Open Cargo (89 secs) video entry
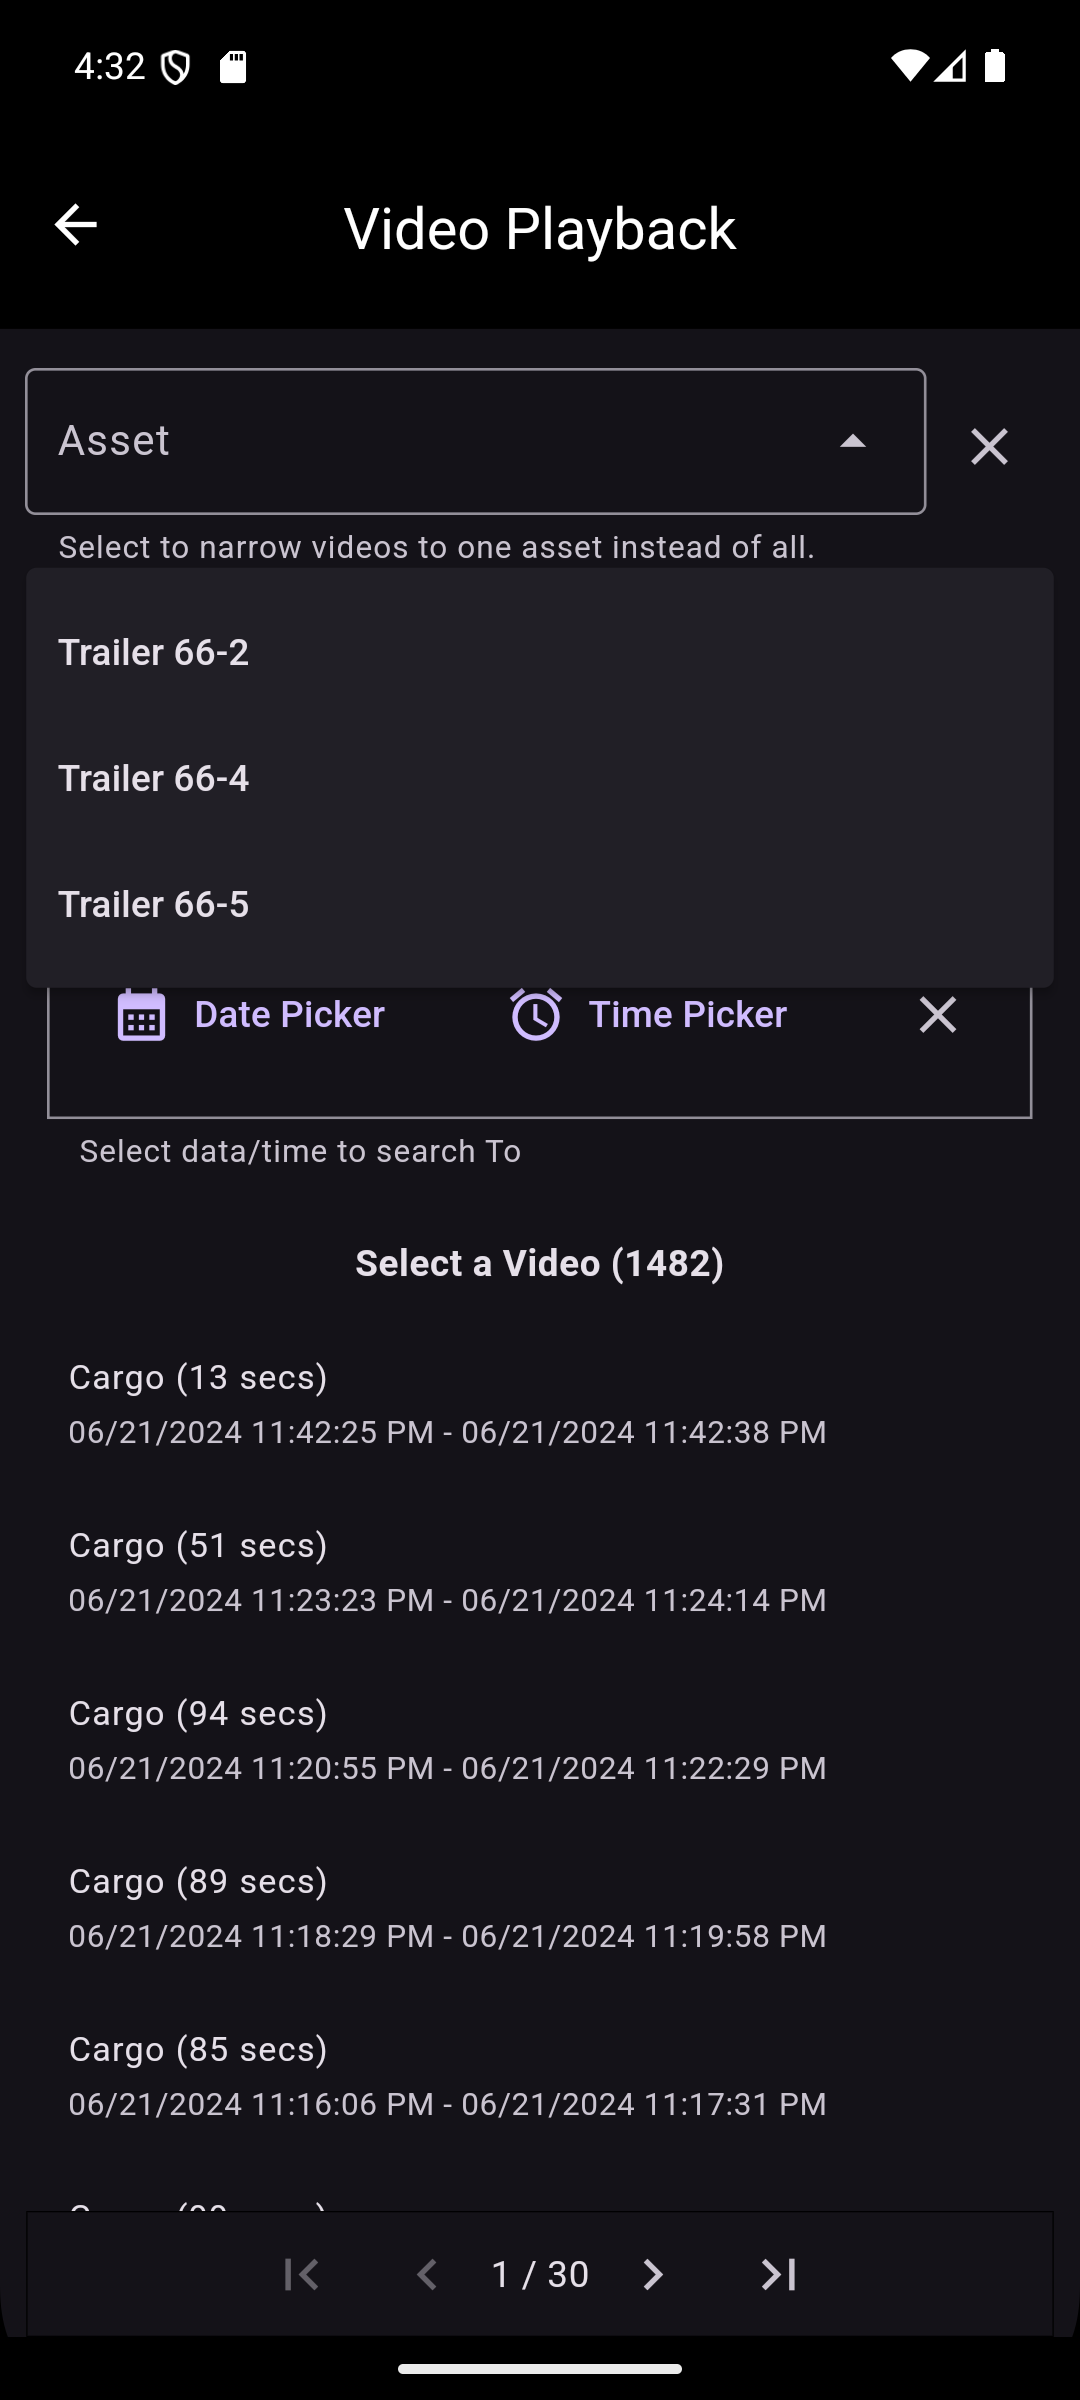 tap(447, 1907)
